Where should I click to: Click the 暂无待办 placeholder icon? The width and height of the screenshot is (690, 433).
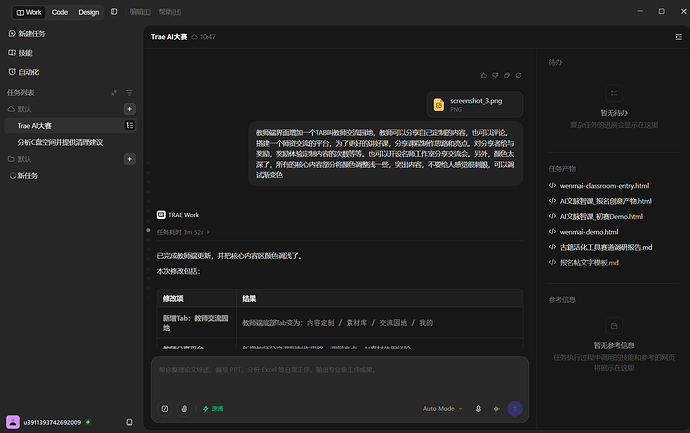pos(614,93)
